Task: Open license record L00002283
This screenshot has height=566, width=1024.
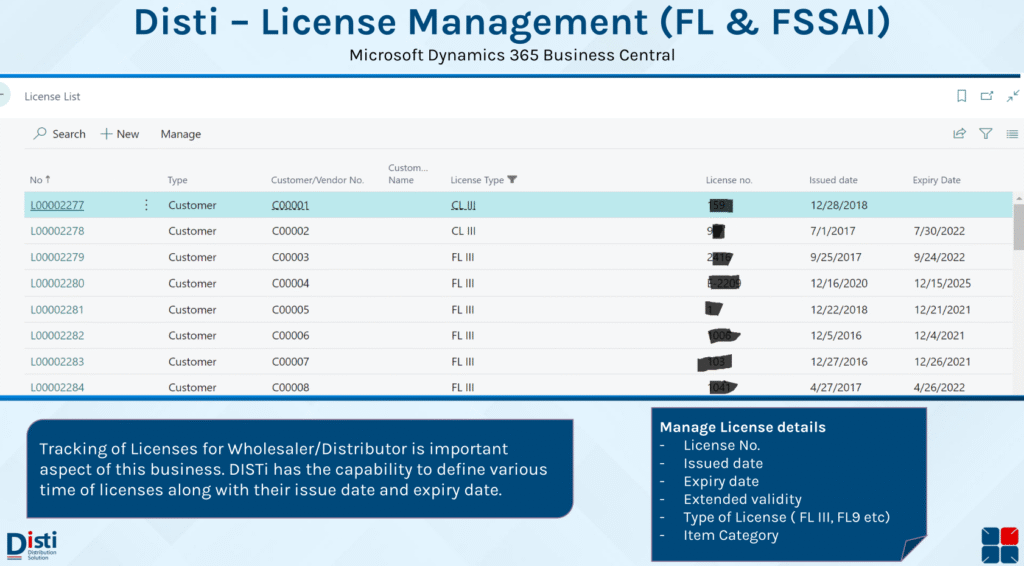Action: pyautogui.click(x=57, y=361)
